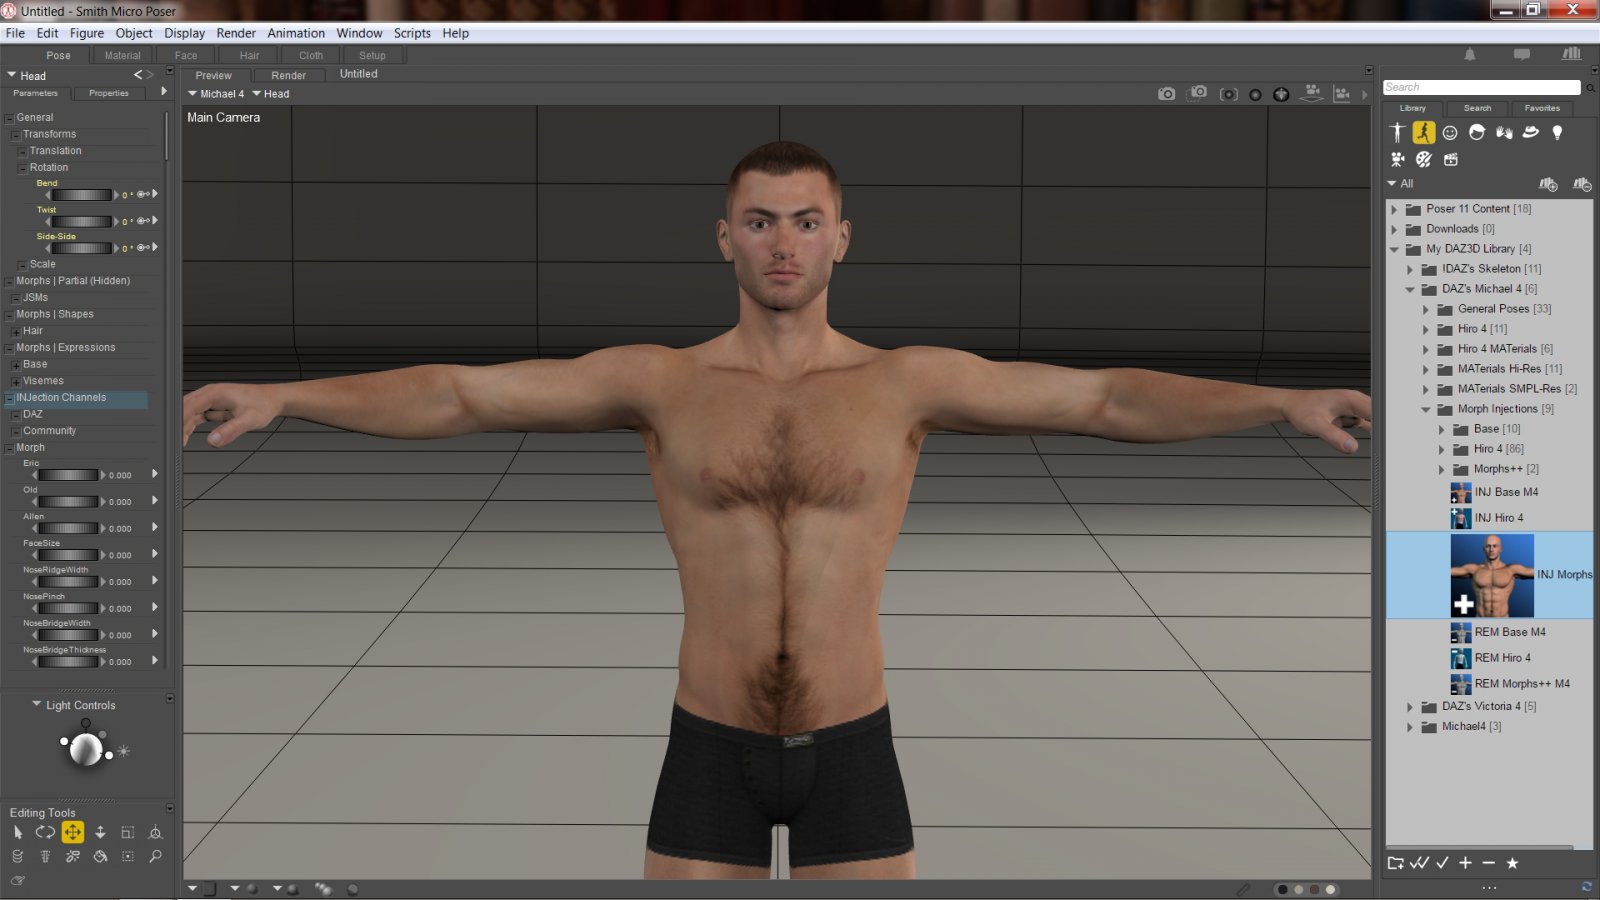This screenshot has height=900, width=1600.
Task: Activate the Magnifier tool
Action: tap(155, 856)
